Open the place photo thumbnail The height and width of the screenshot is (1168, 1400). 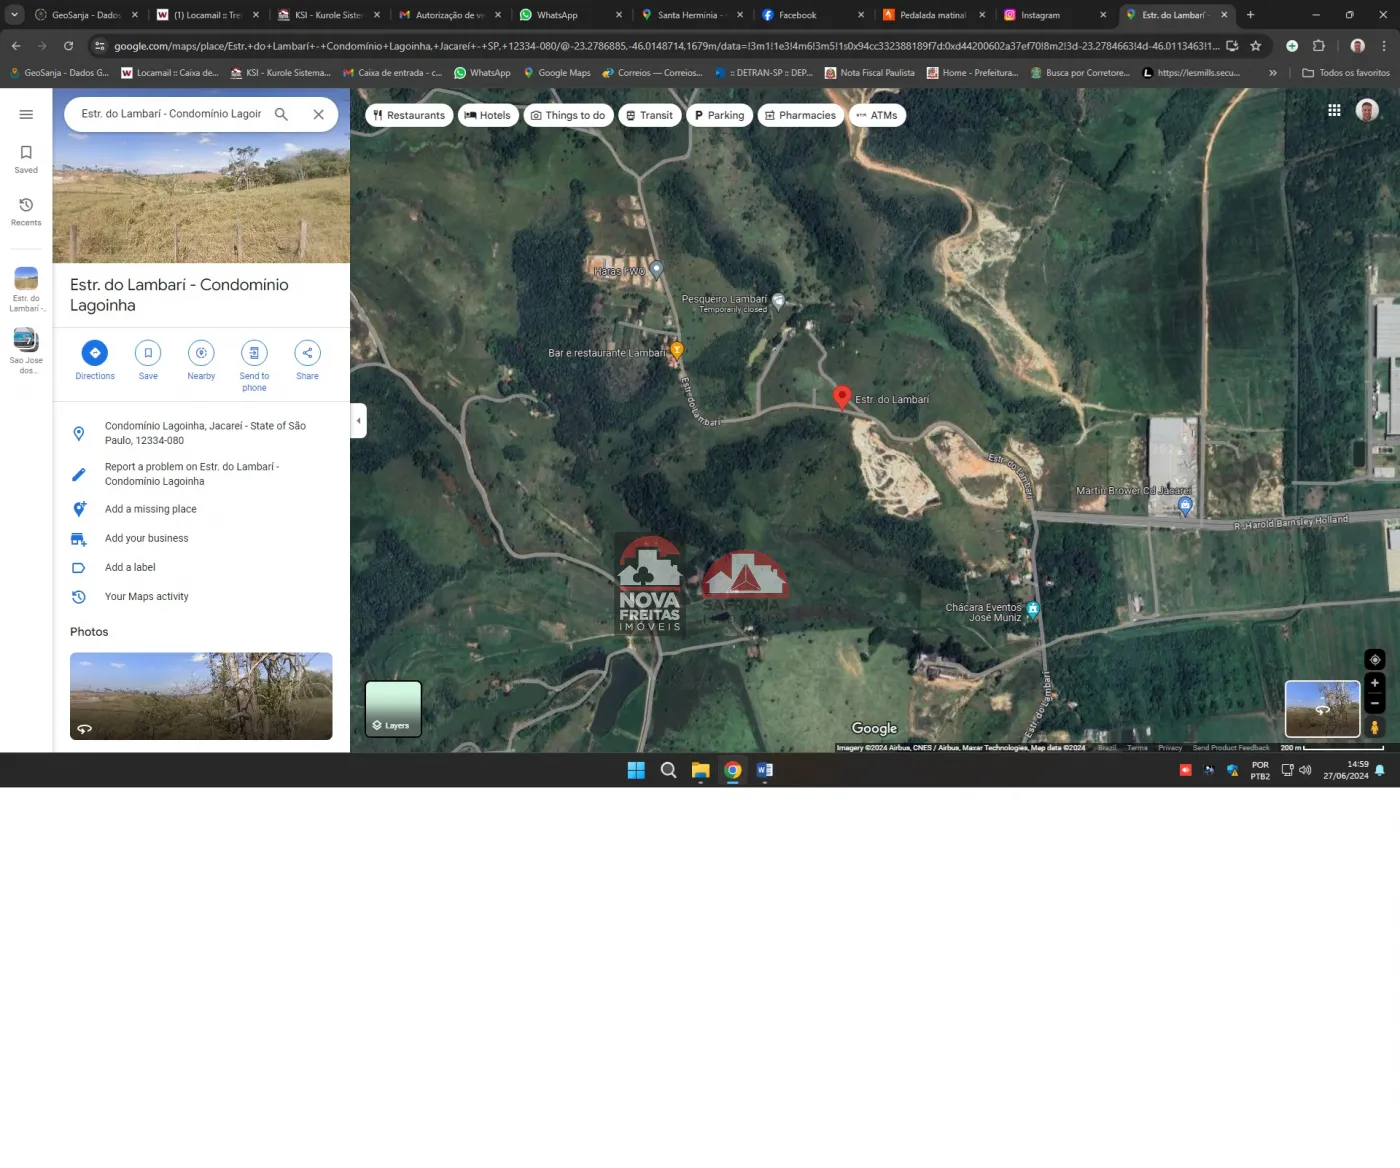click(201, 696)
